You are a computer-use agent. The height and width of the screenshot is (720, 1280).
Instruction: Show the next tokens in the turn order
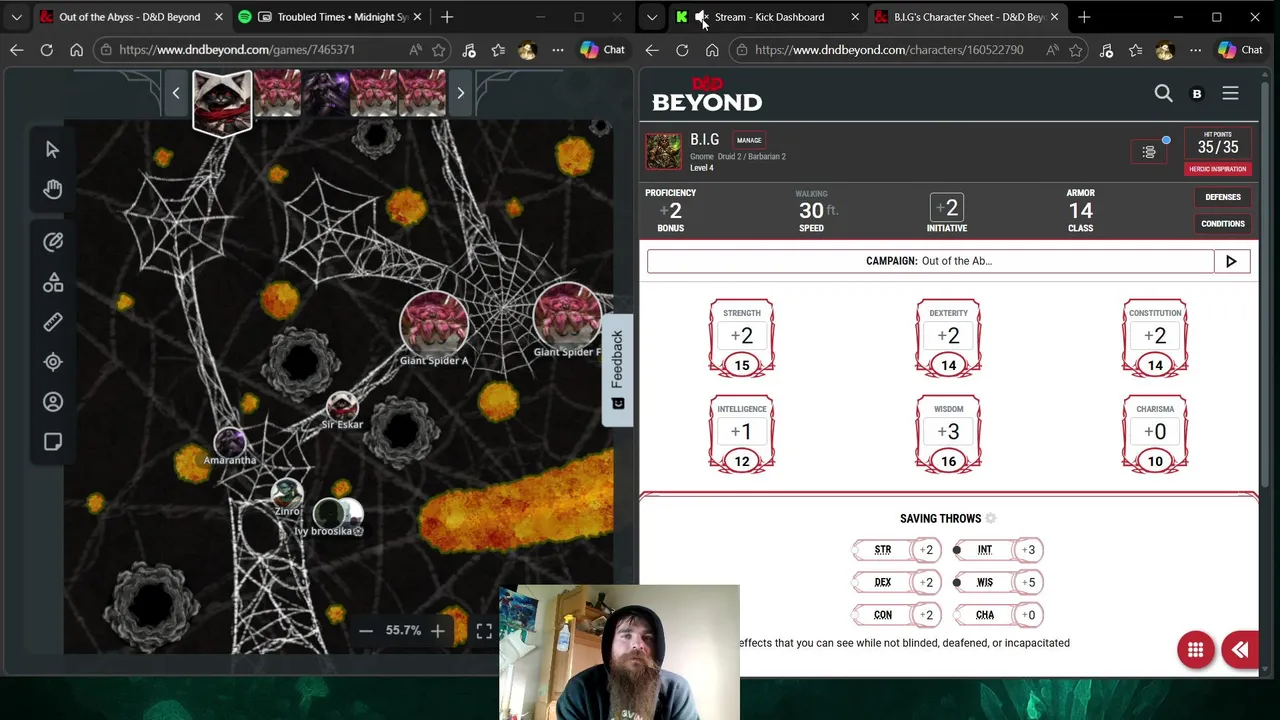tap(460, 94)
